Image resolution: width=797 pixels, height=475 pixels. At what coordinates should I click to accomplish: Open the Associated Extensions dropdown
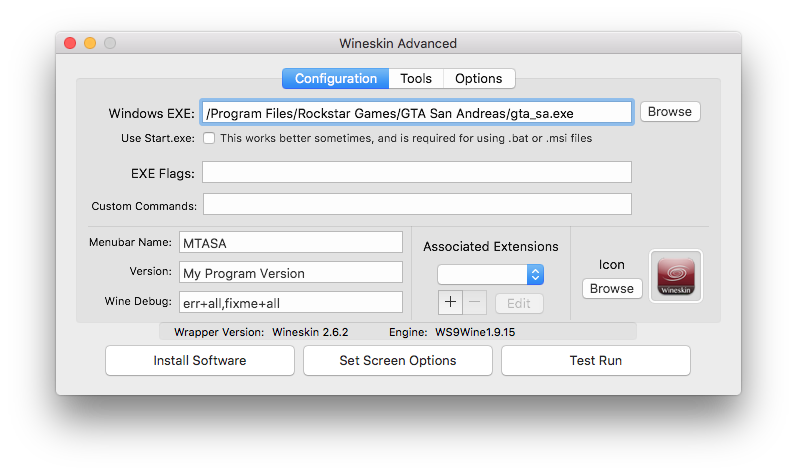coord(490,274)
